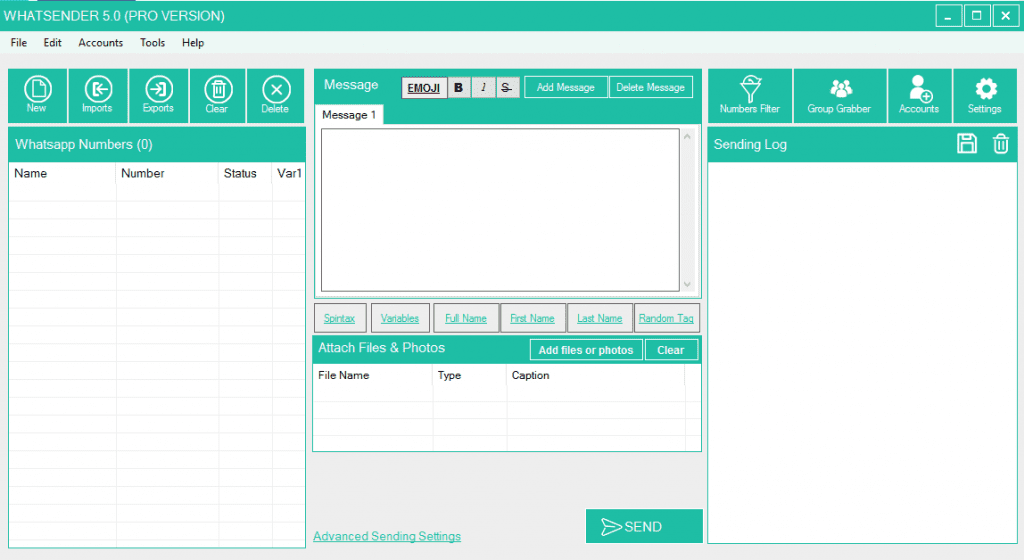This screenshot has width=1024, height=560.
Task: Click the message box vertical scrollbar
Action: pos(687,210)
